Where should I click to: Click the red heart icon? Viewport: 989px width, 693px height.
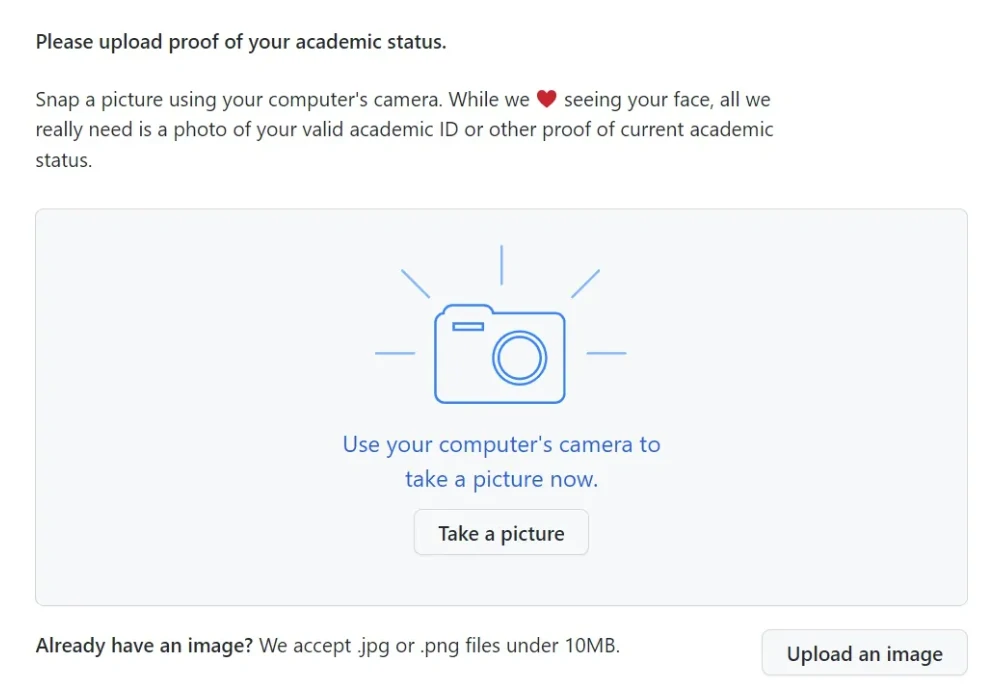click(546, 99)
